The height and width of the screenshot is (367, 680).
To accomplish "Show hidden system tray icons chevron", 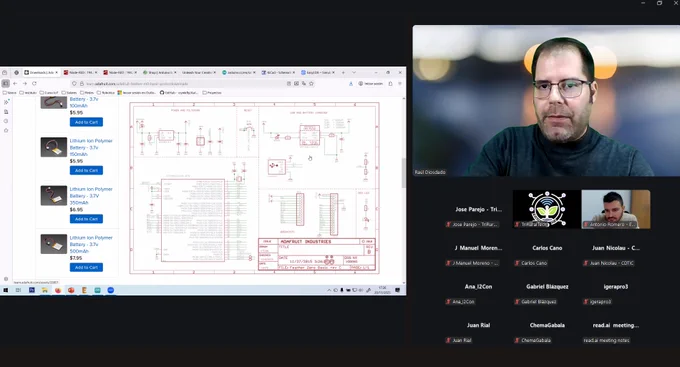I will pos(329,290).
